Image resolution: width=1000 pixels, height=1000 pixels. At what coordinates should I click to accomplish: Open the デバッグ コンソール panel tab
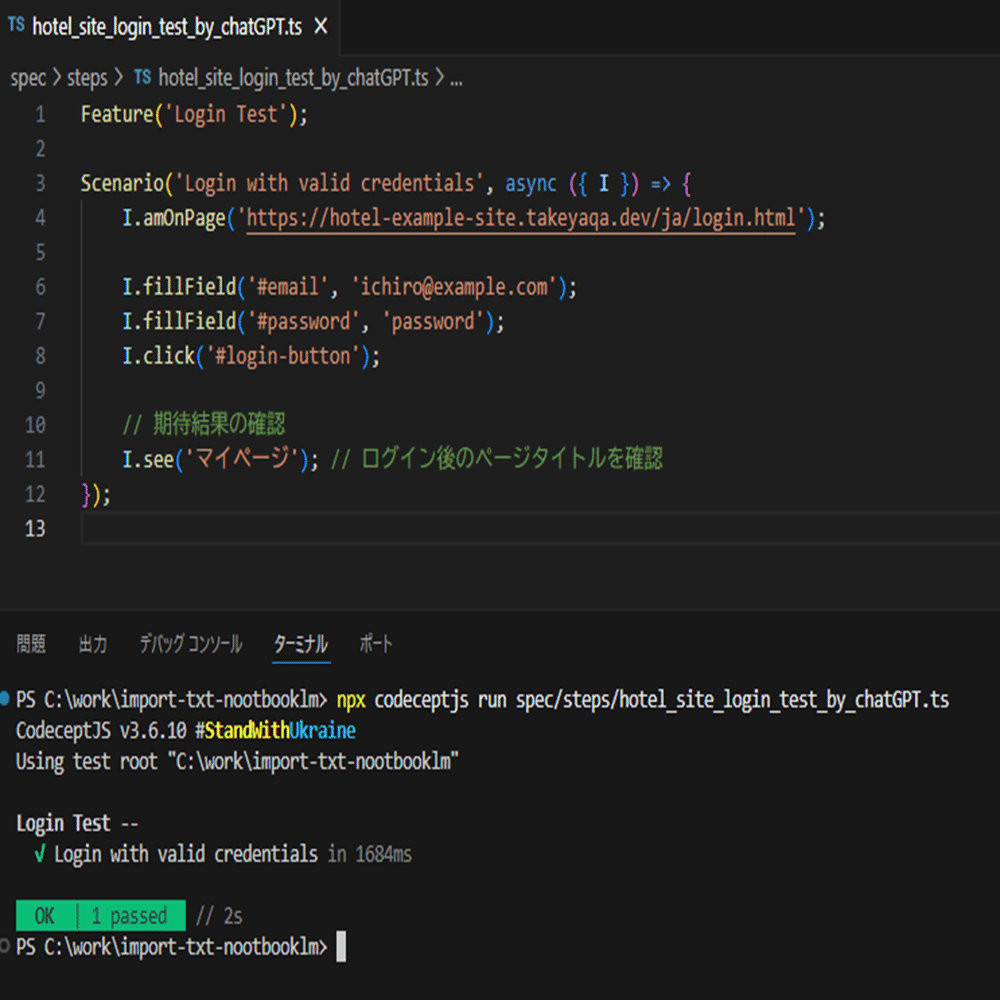pos(191,643)
